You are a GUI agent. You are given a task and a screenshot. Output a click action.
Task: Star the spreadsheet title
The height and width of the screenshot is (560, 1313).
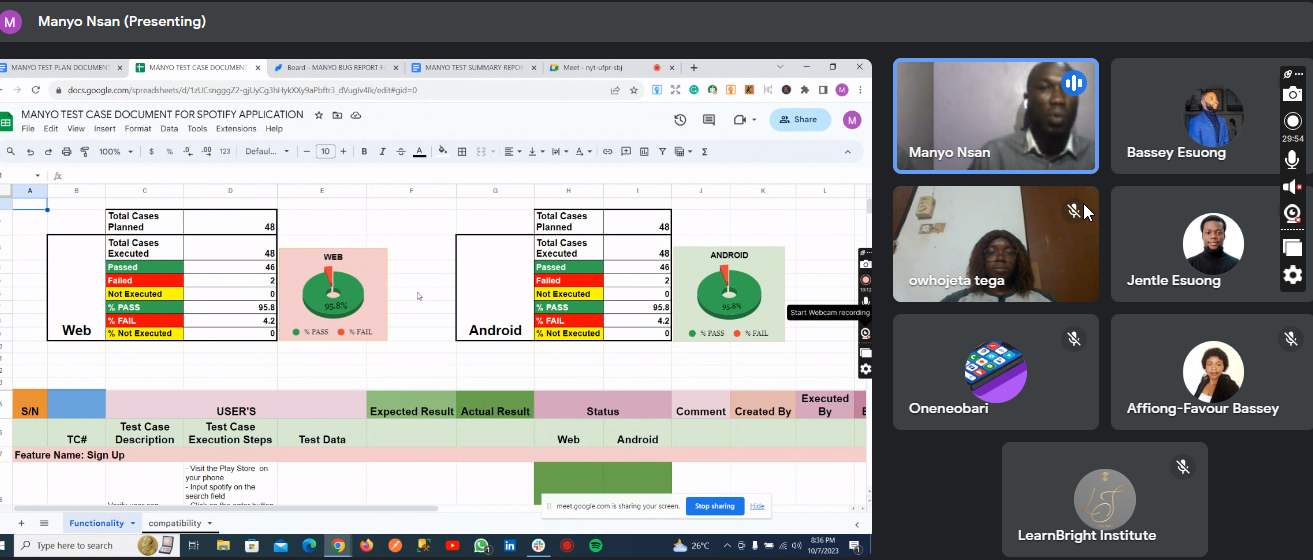pos(319,115)
